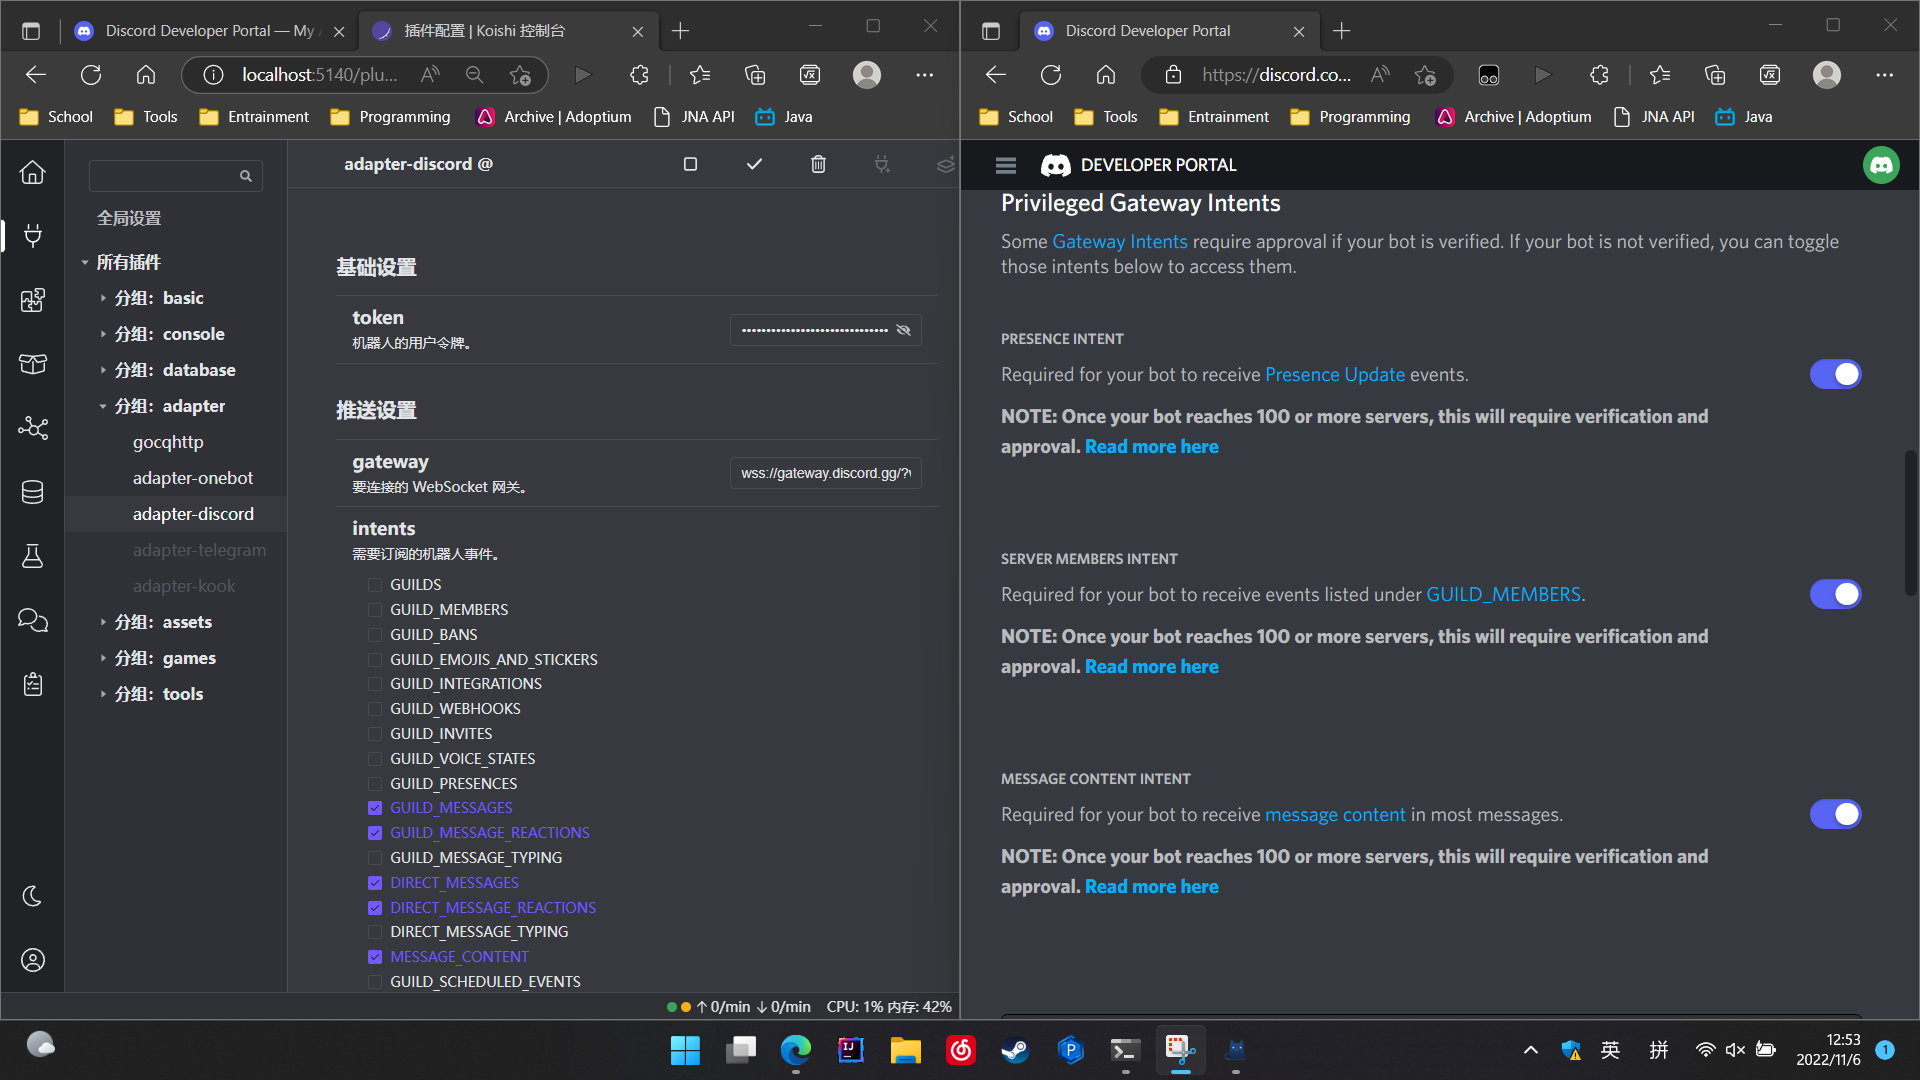The image size is (1920, 1080).
Task: Open the Gateway Intents documentation link
Action: click(1119, 241)
